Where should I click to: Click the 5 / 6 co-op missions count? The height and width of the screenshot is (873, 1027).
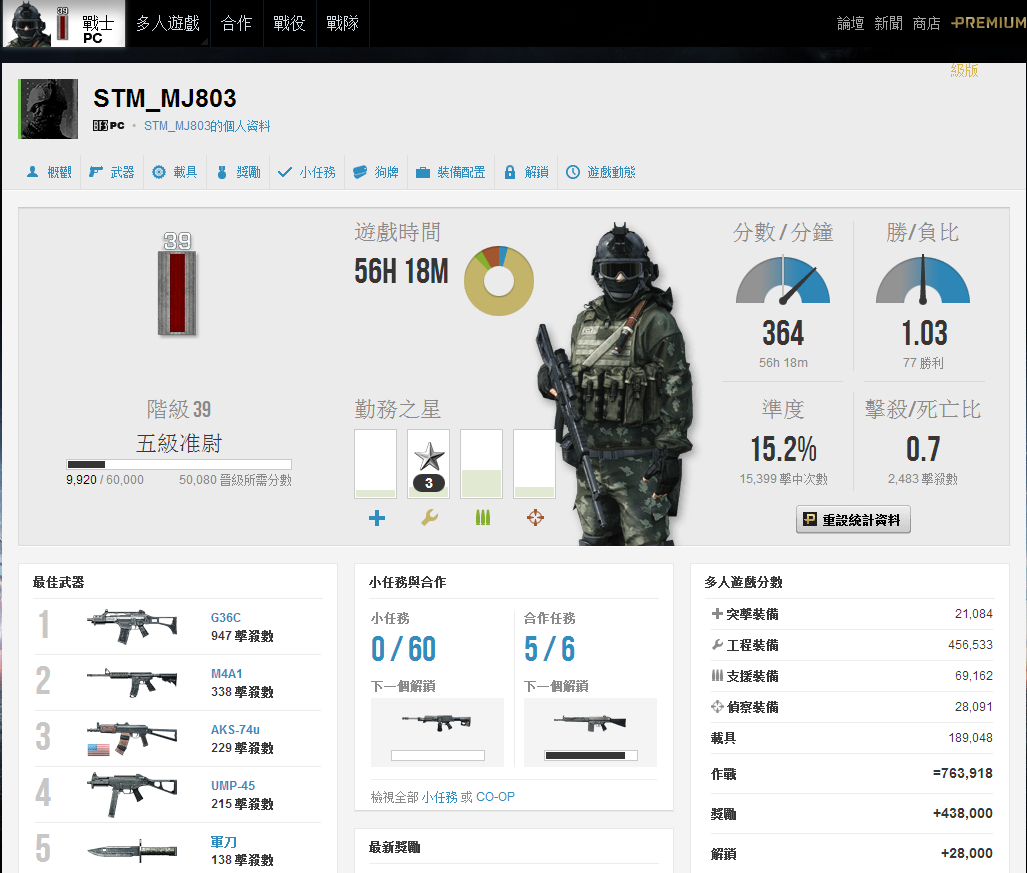click(x=550, y=649)
